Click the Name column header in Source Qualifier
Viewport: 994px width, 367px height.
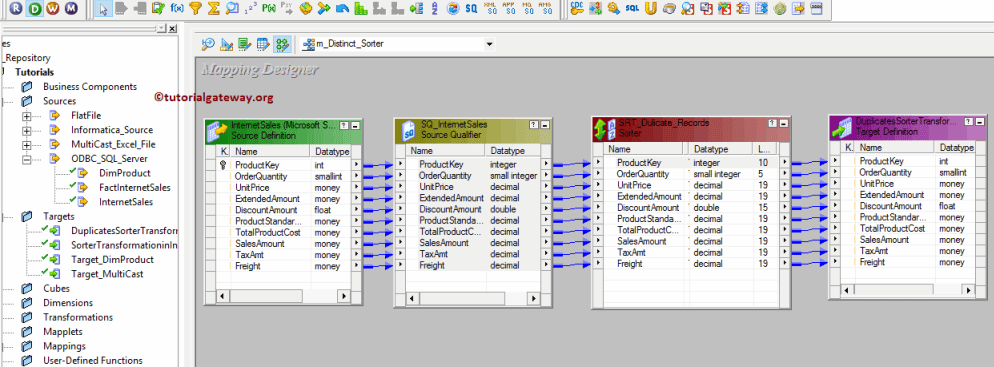pyautogui.click(x=446, y=151)
